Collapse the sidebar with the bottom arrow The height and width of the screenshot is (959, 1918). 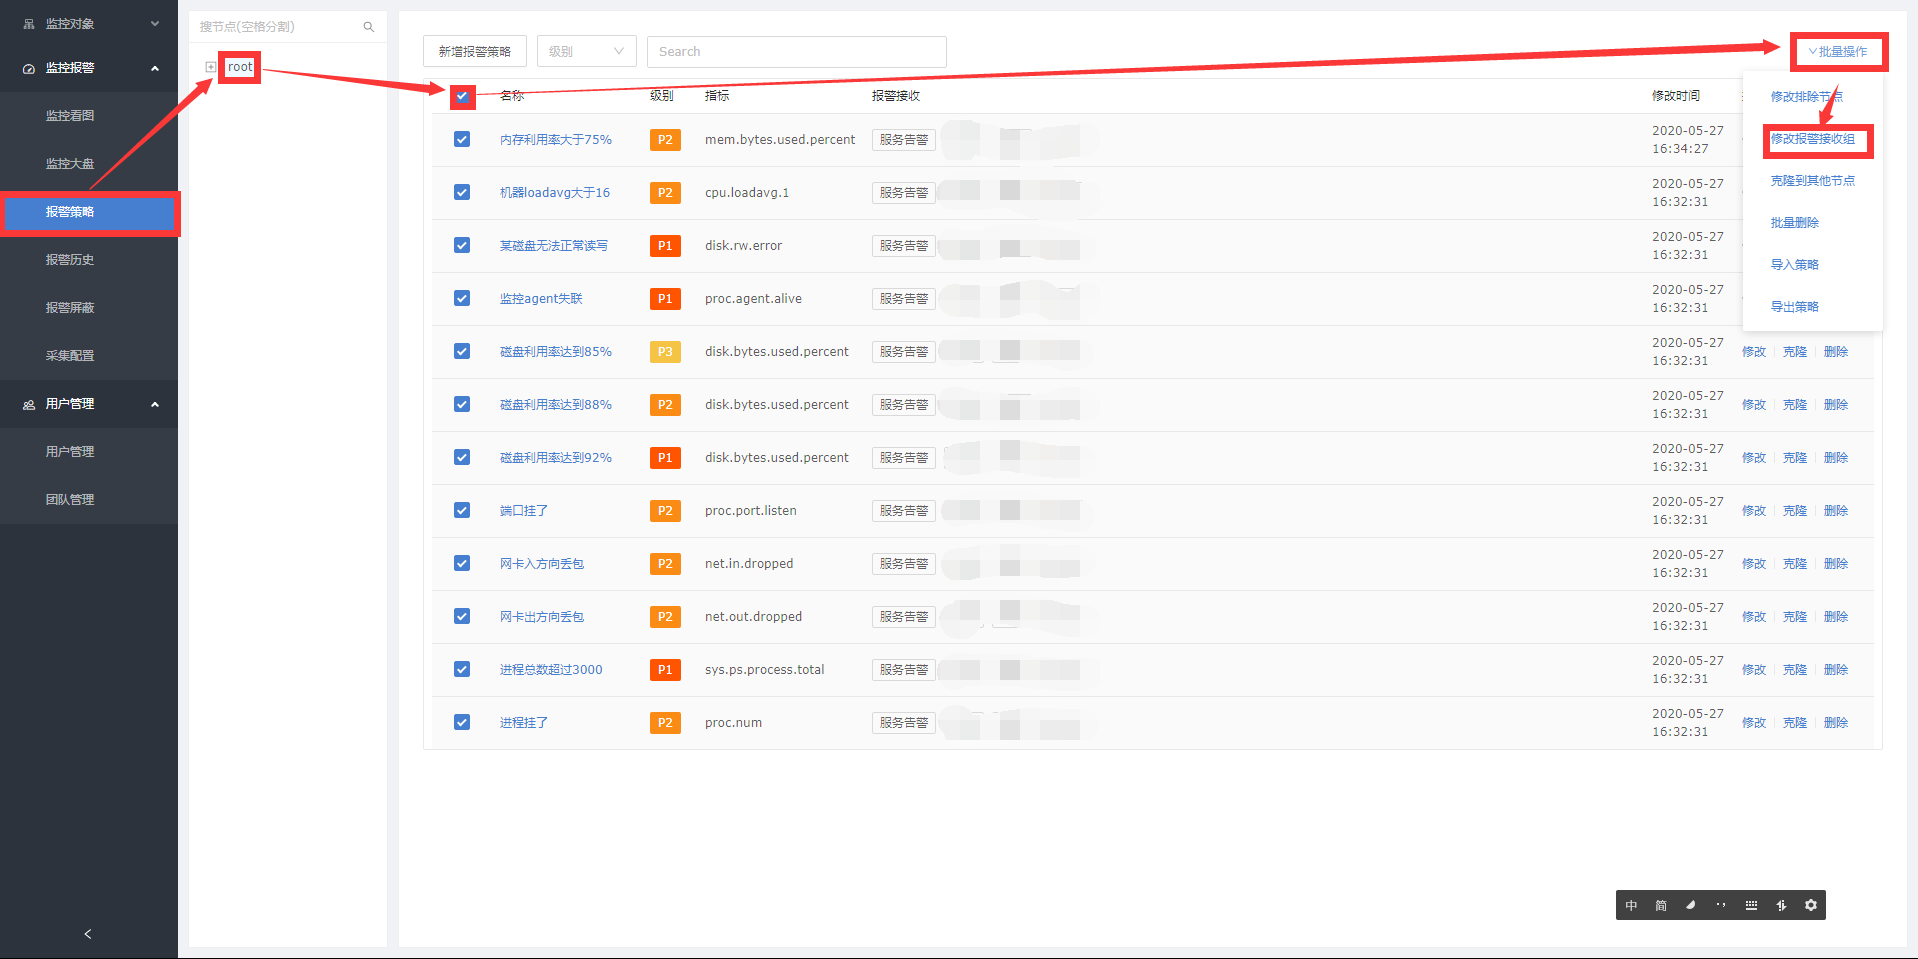pyautogui.click(x=88, y=934)
